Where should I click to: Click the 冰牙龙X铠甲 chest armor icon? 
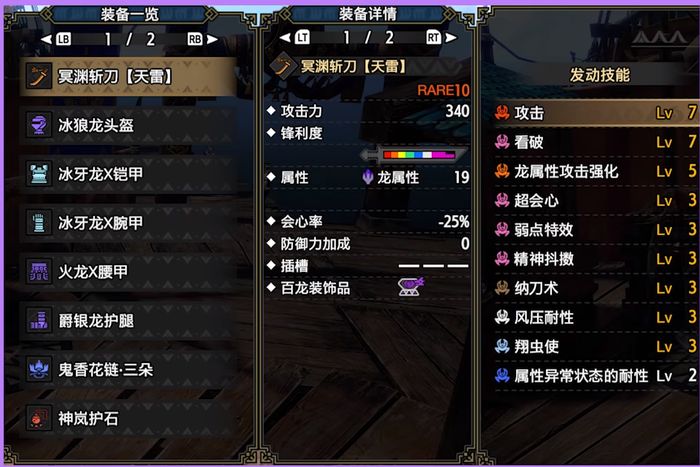point(39,174)
